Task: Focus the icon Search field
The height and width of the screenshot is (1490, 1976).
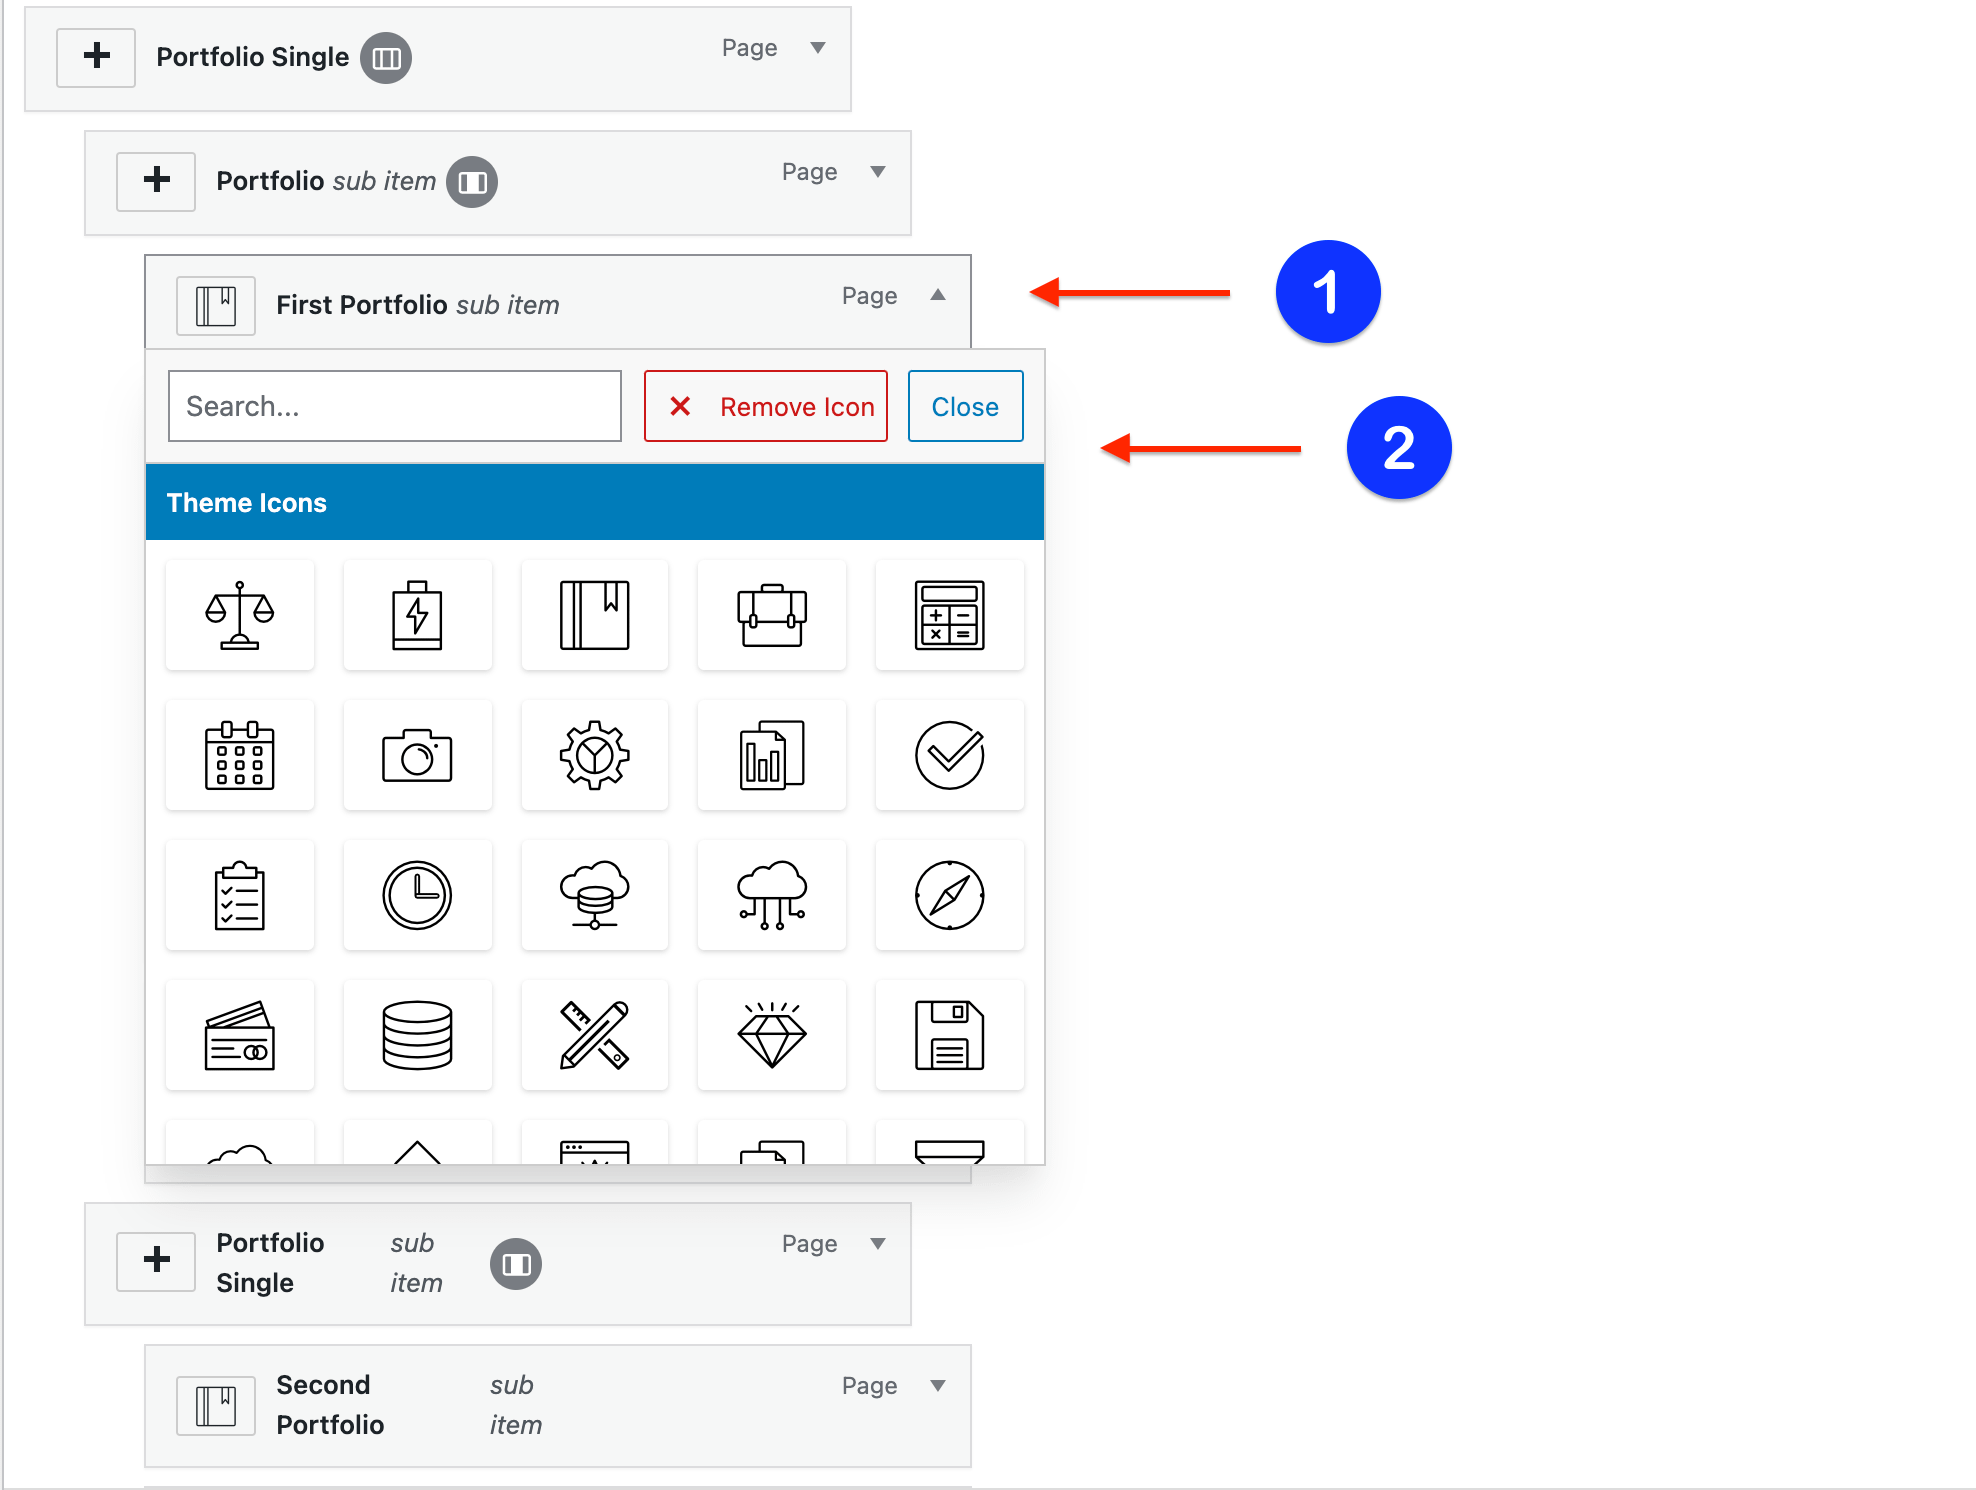Action: (395, 406)
